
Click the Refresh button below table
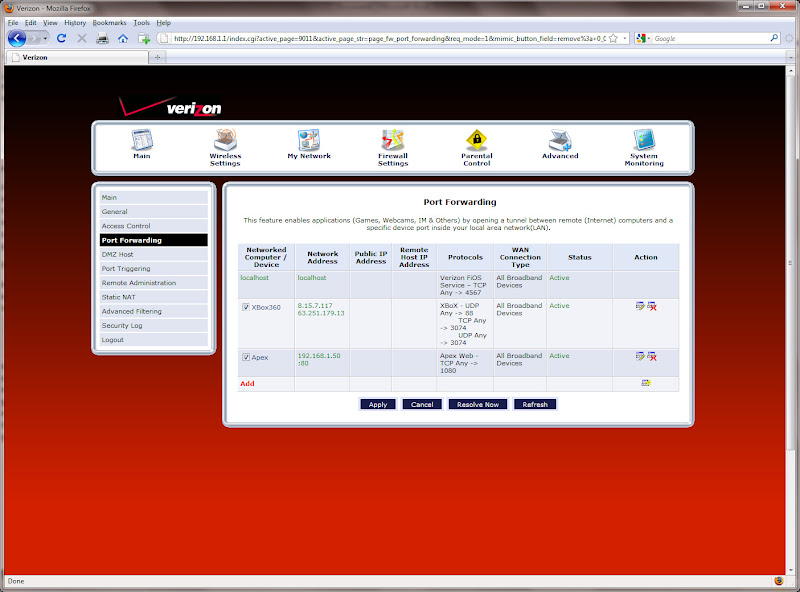[535, 404]
